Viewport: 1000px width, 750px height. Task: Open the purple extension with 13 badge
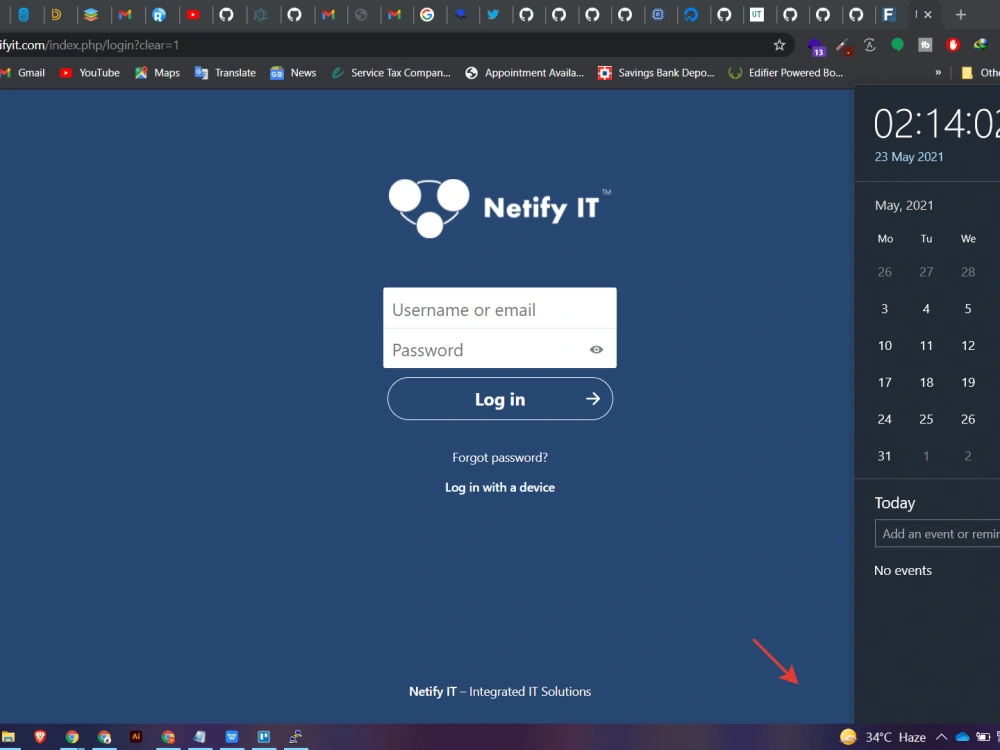pos(816,46)
